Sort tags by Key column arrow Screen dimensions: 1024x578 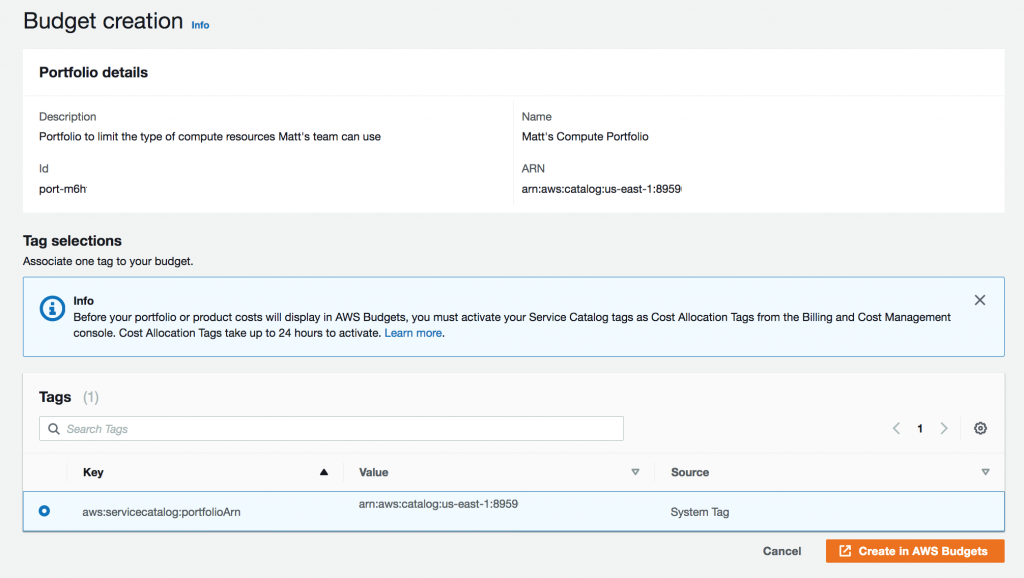coord(324,472)
